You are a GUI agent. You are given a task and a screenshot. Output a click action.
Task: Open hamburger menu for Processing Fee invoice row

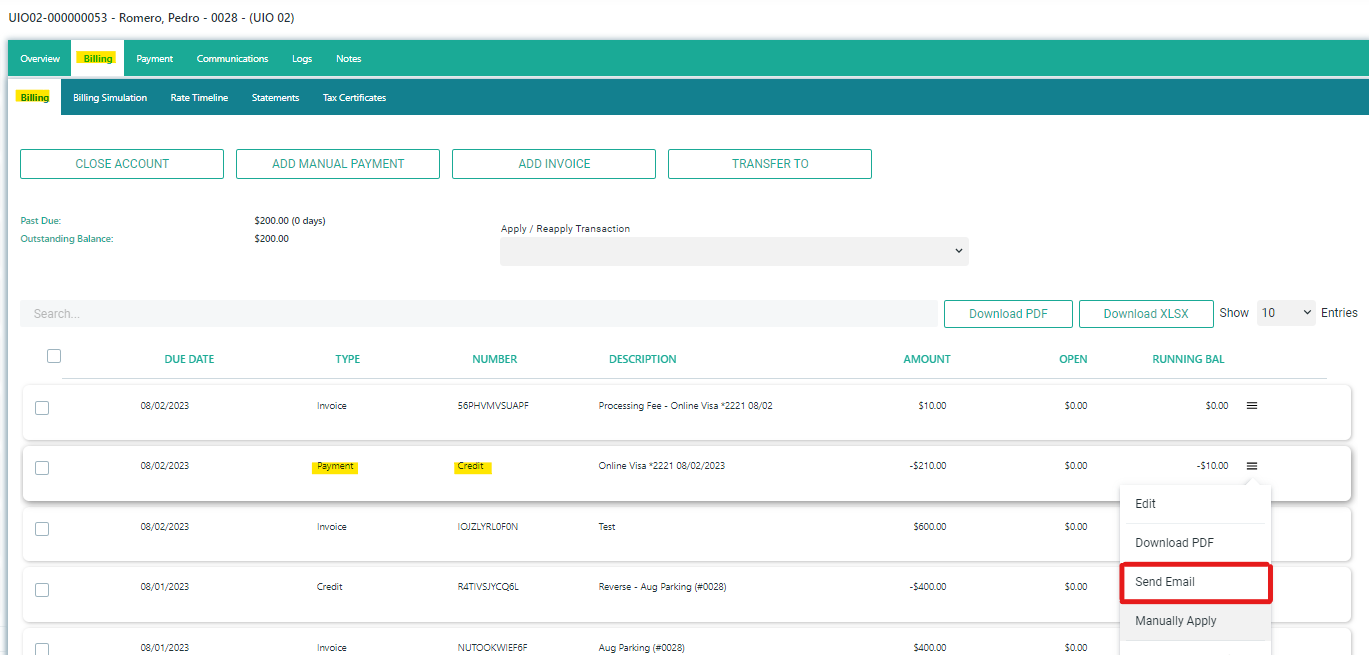tap(1251, 406)
